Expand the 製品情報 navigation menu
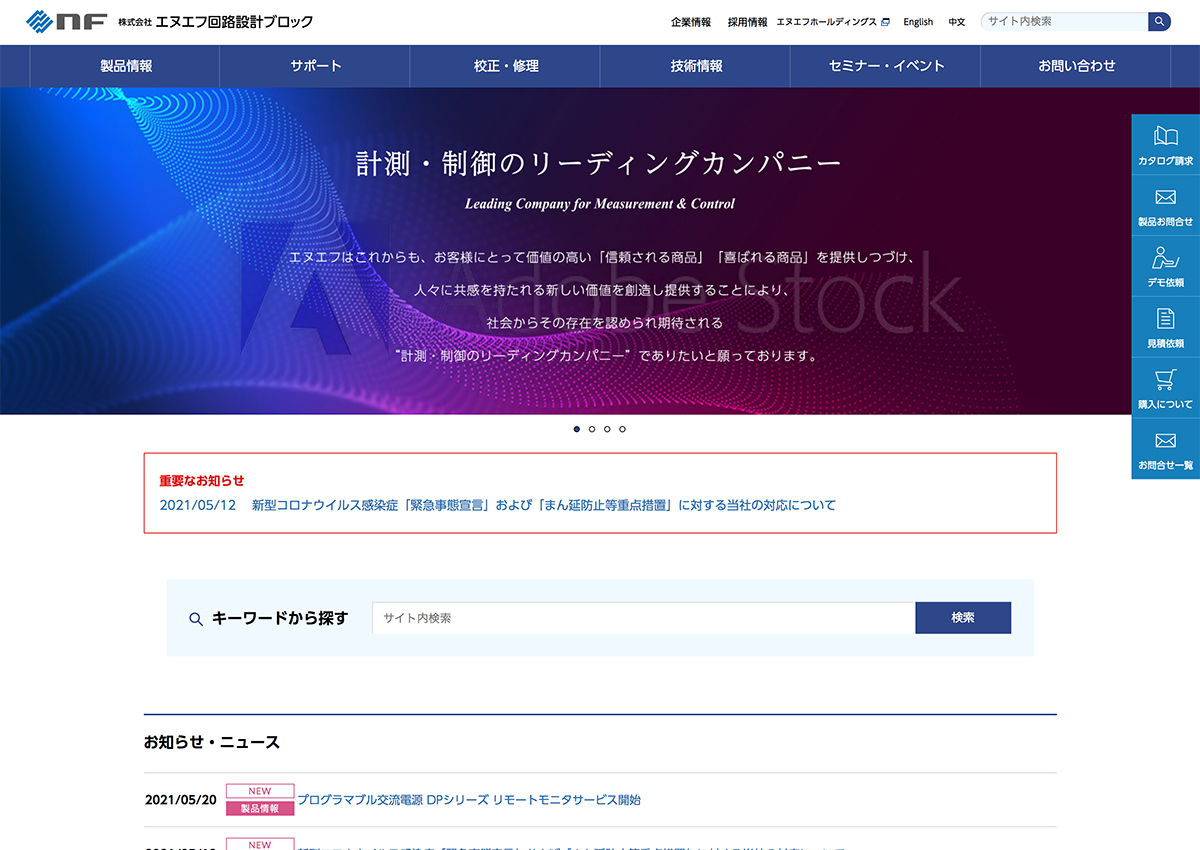Screen dimensions: 1200x850 click(126, 66)
